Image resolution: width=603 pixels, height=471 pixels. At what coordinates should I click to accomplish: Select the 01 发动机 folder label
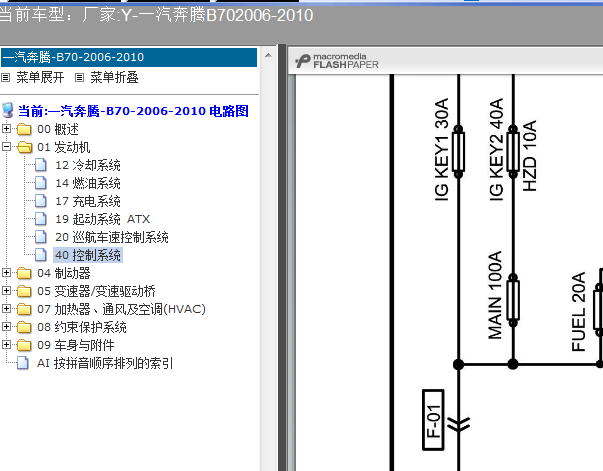click(64, 147)
